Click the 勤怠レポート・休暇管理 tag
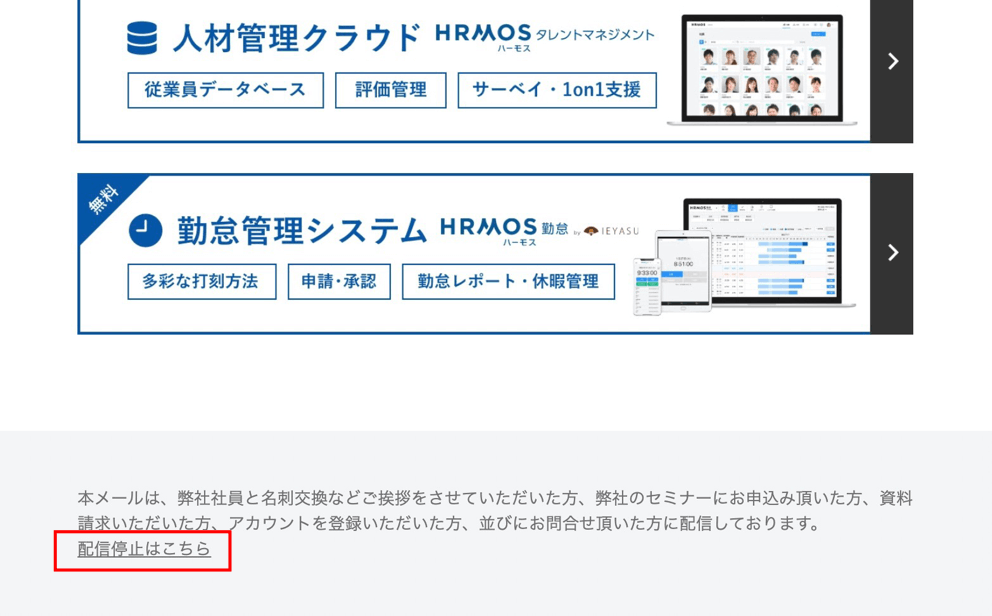 [508, 282]
